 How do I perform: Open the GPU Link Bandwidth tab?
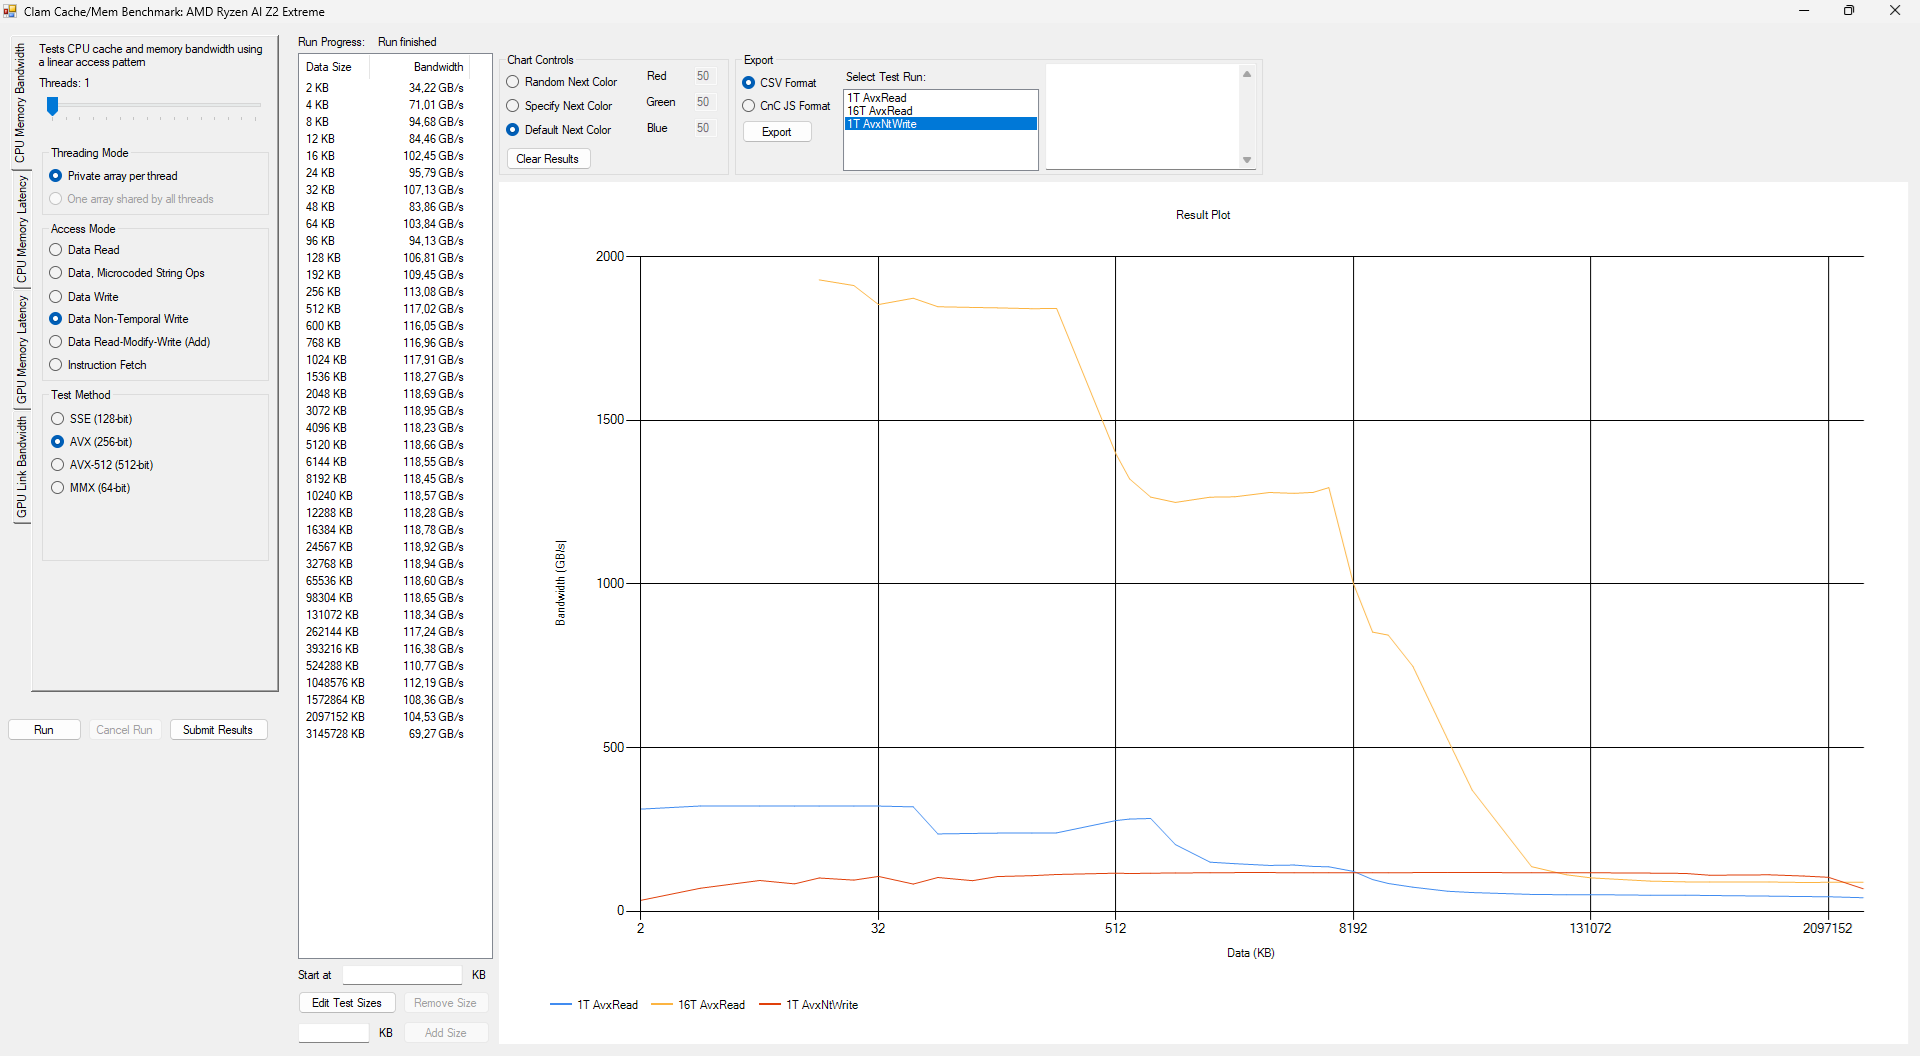tap(20, 467)
